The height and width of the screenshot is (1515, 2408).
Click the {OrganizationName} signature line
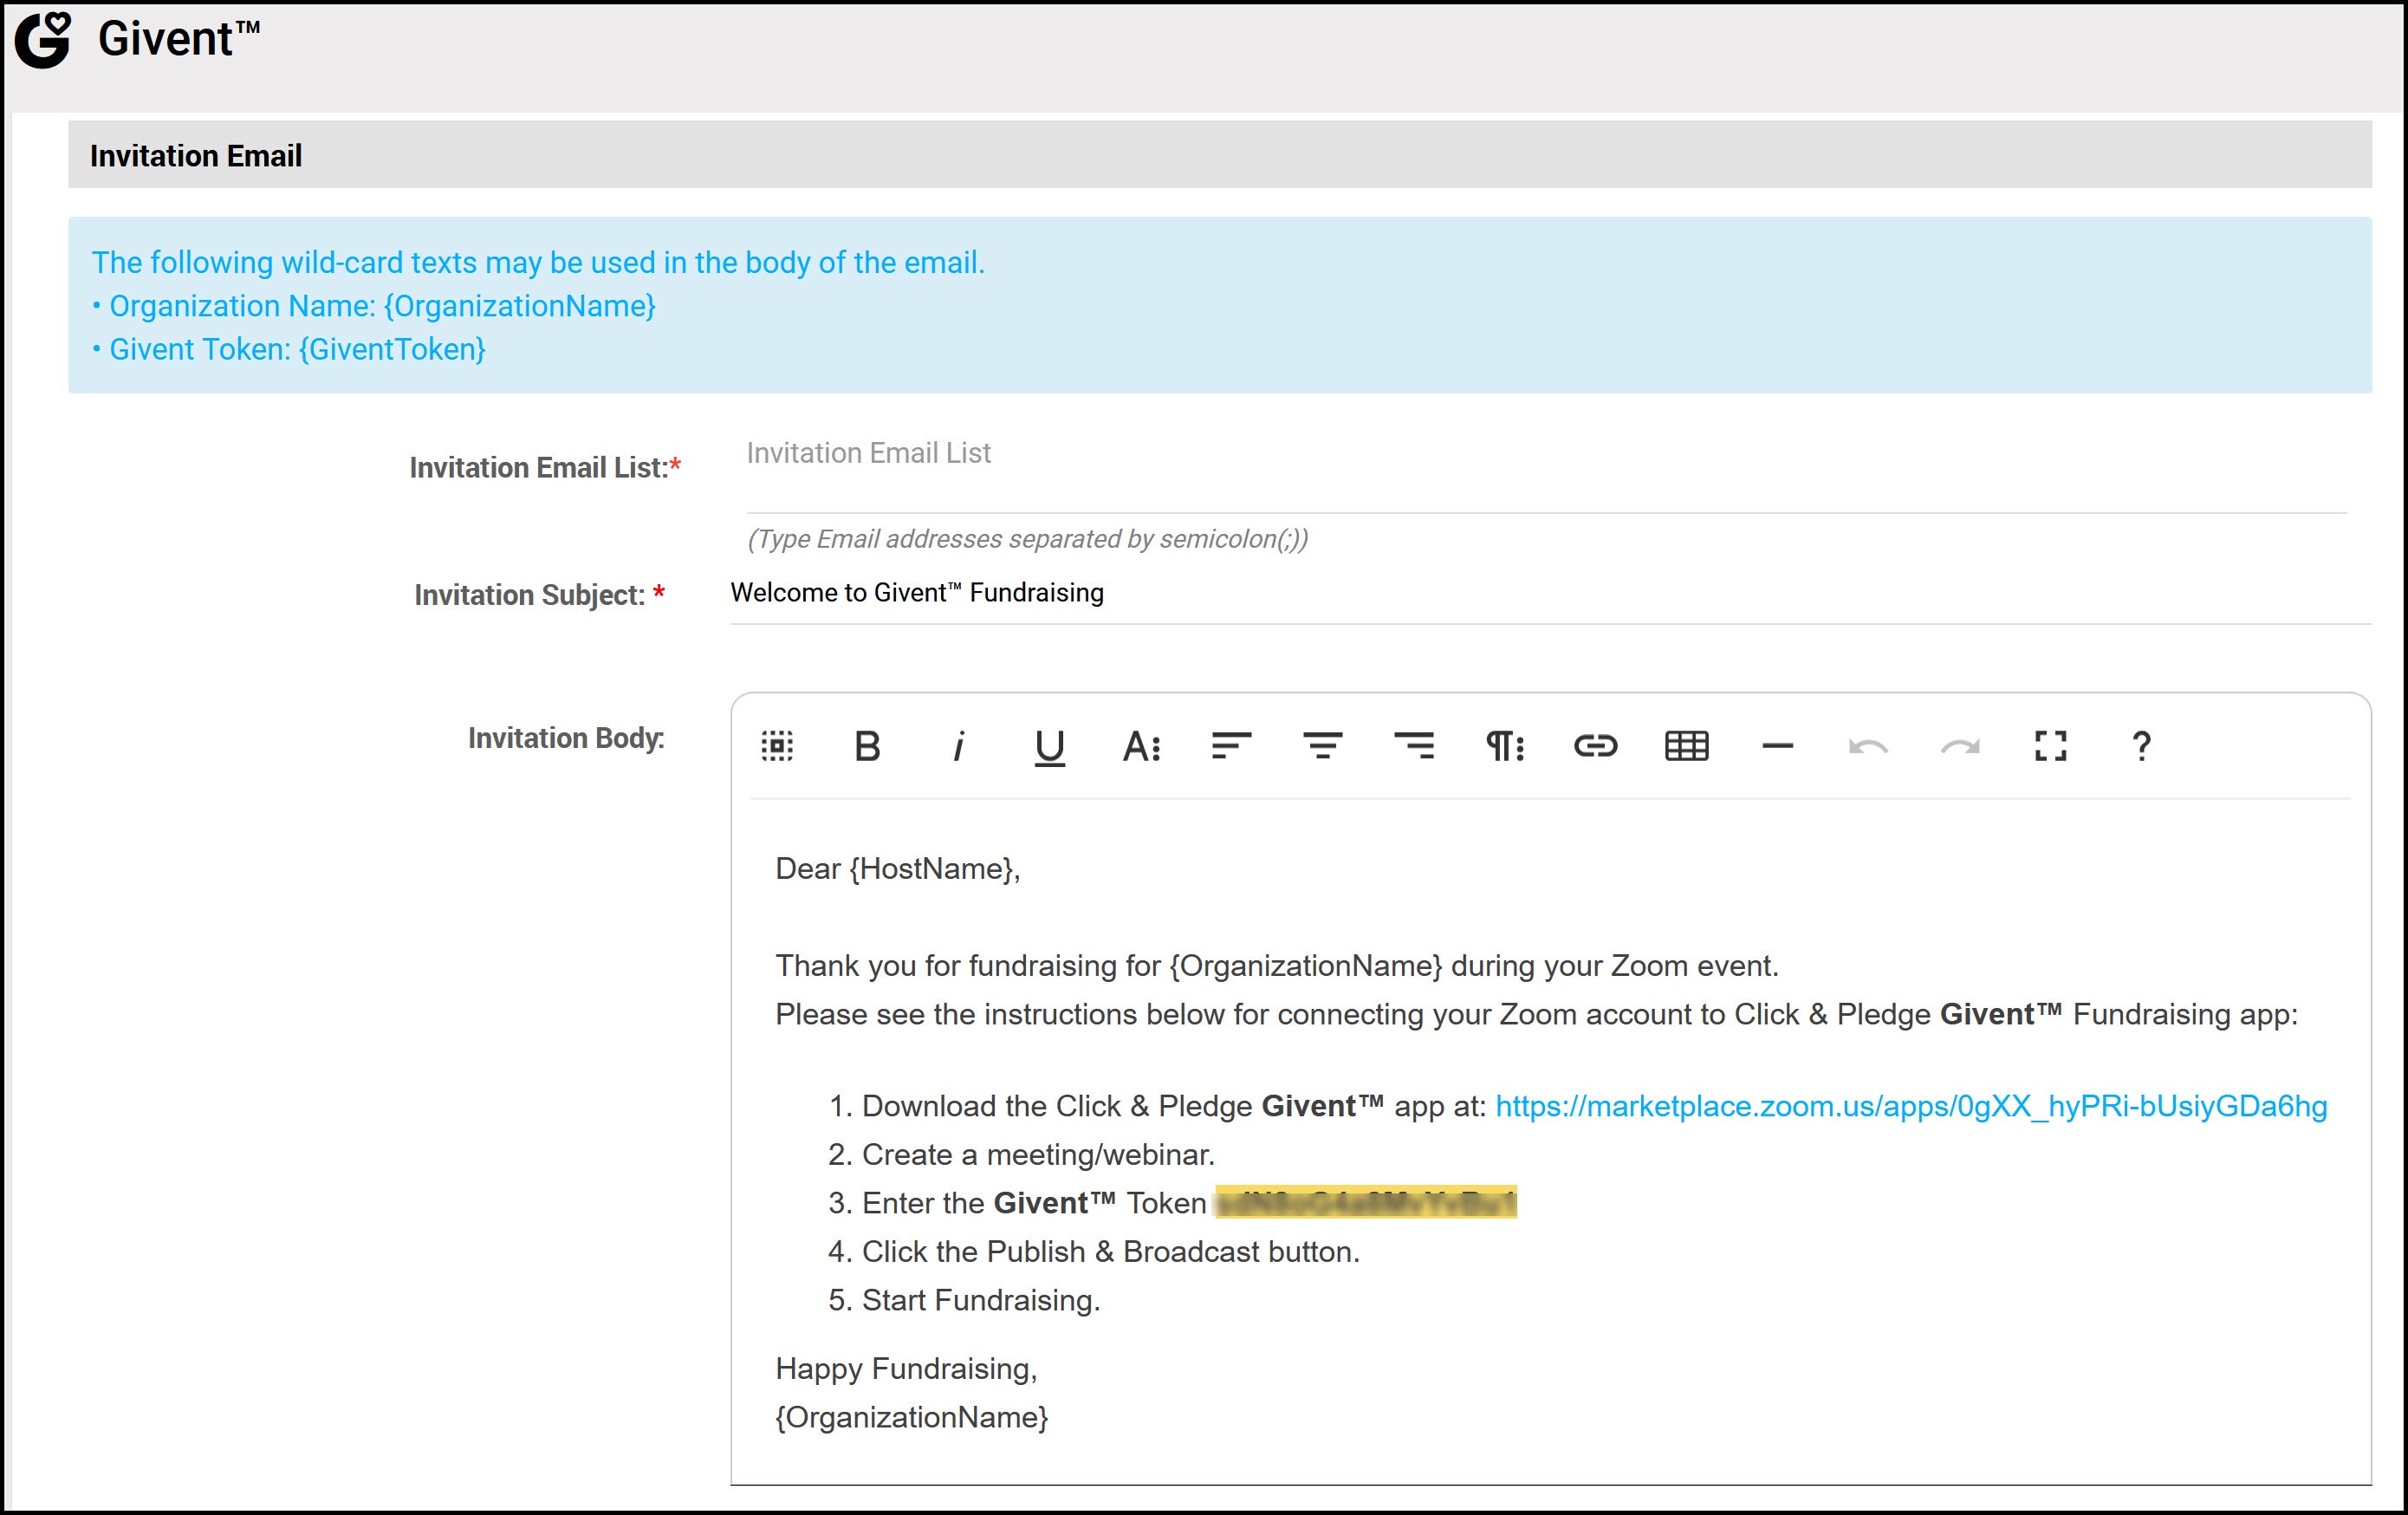coord(911,1417)
